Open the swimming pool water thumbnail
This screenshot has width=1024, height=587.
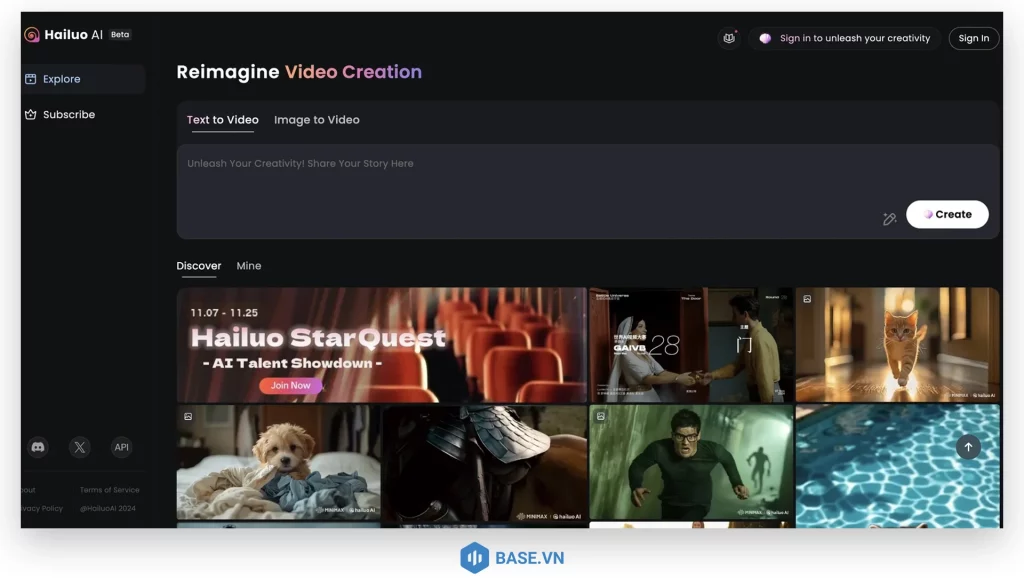click(x=897, y=466)
